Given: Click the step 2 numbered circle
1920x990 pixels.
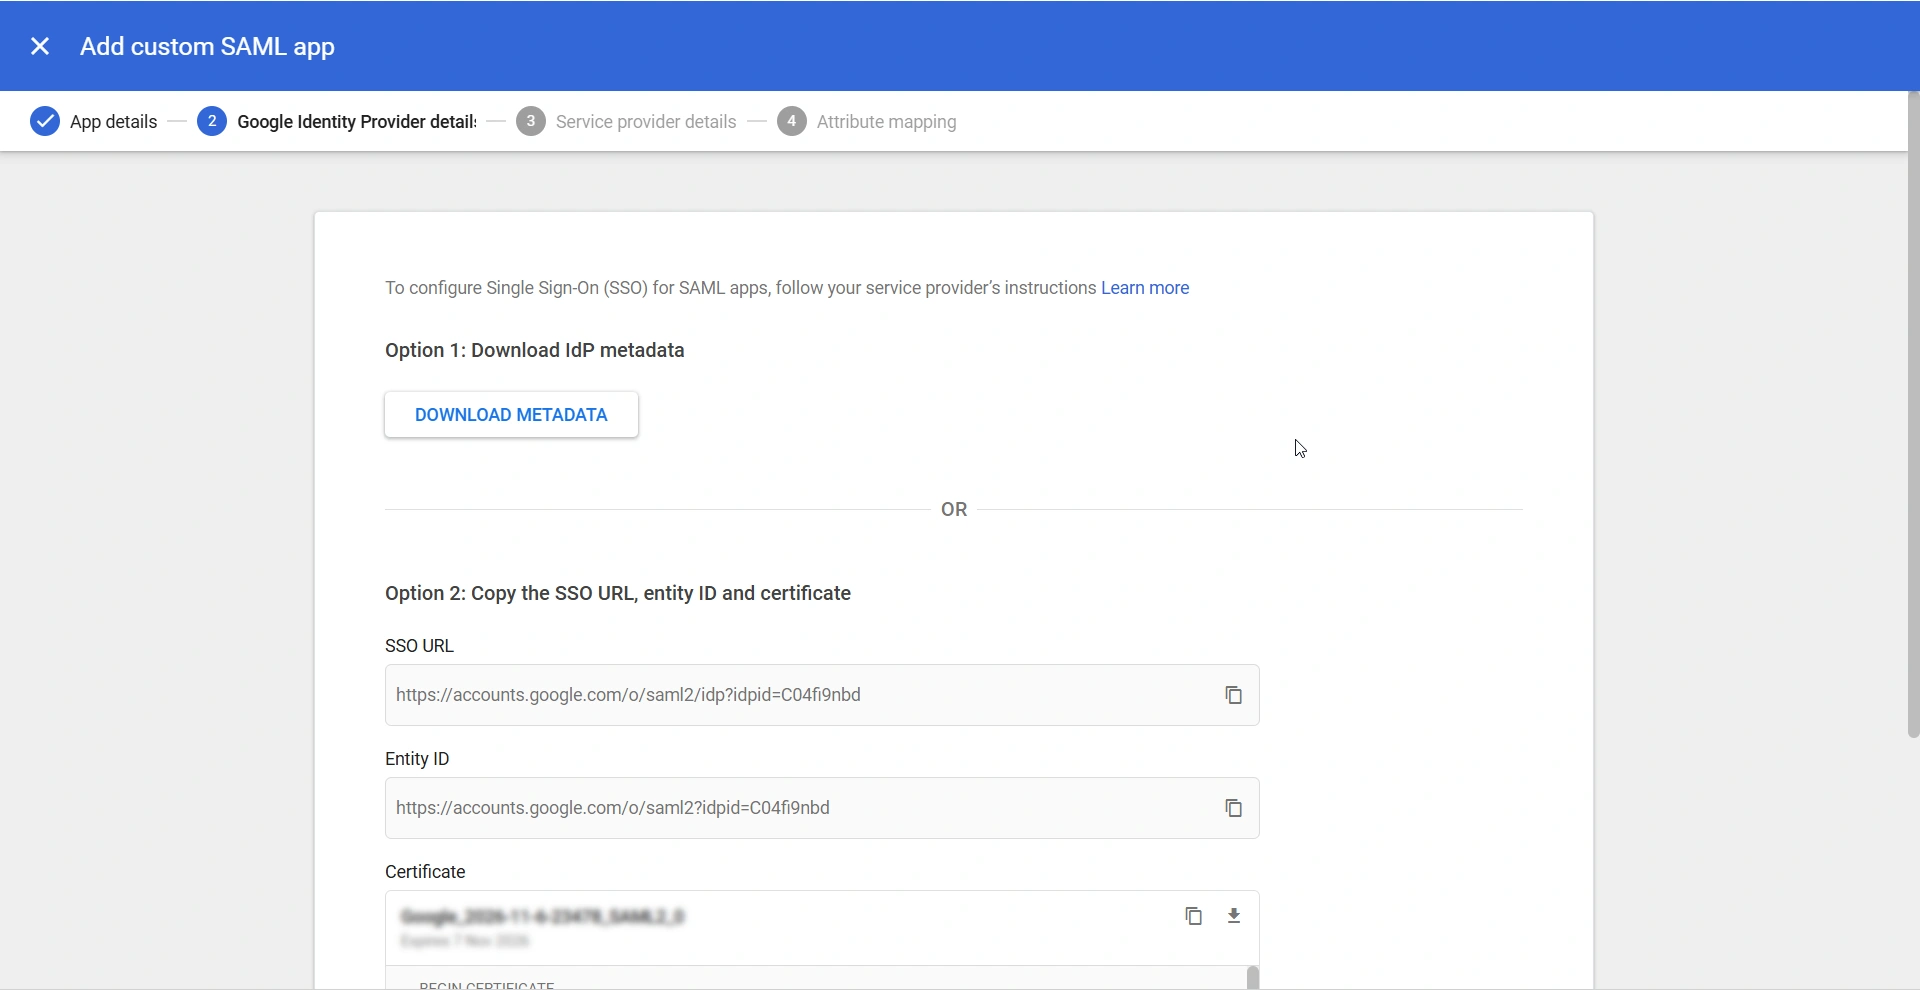Looking at the screenshot, I should click(212, 121).
